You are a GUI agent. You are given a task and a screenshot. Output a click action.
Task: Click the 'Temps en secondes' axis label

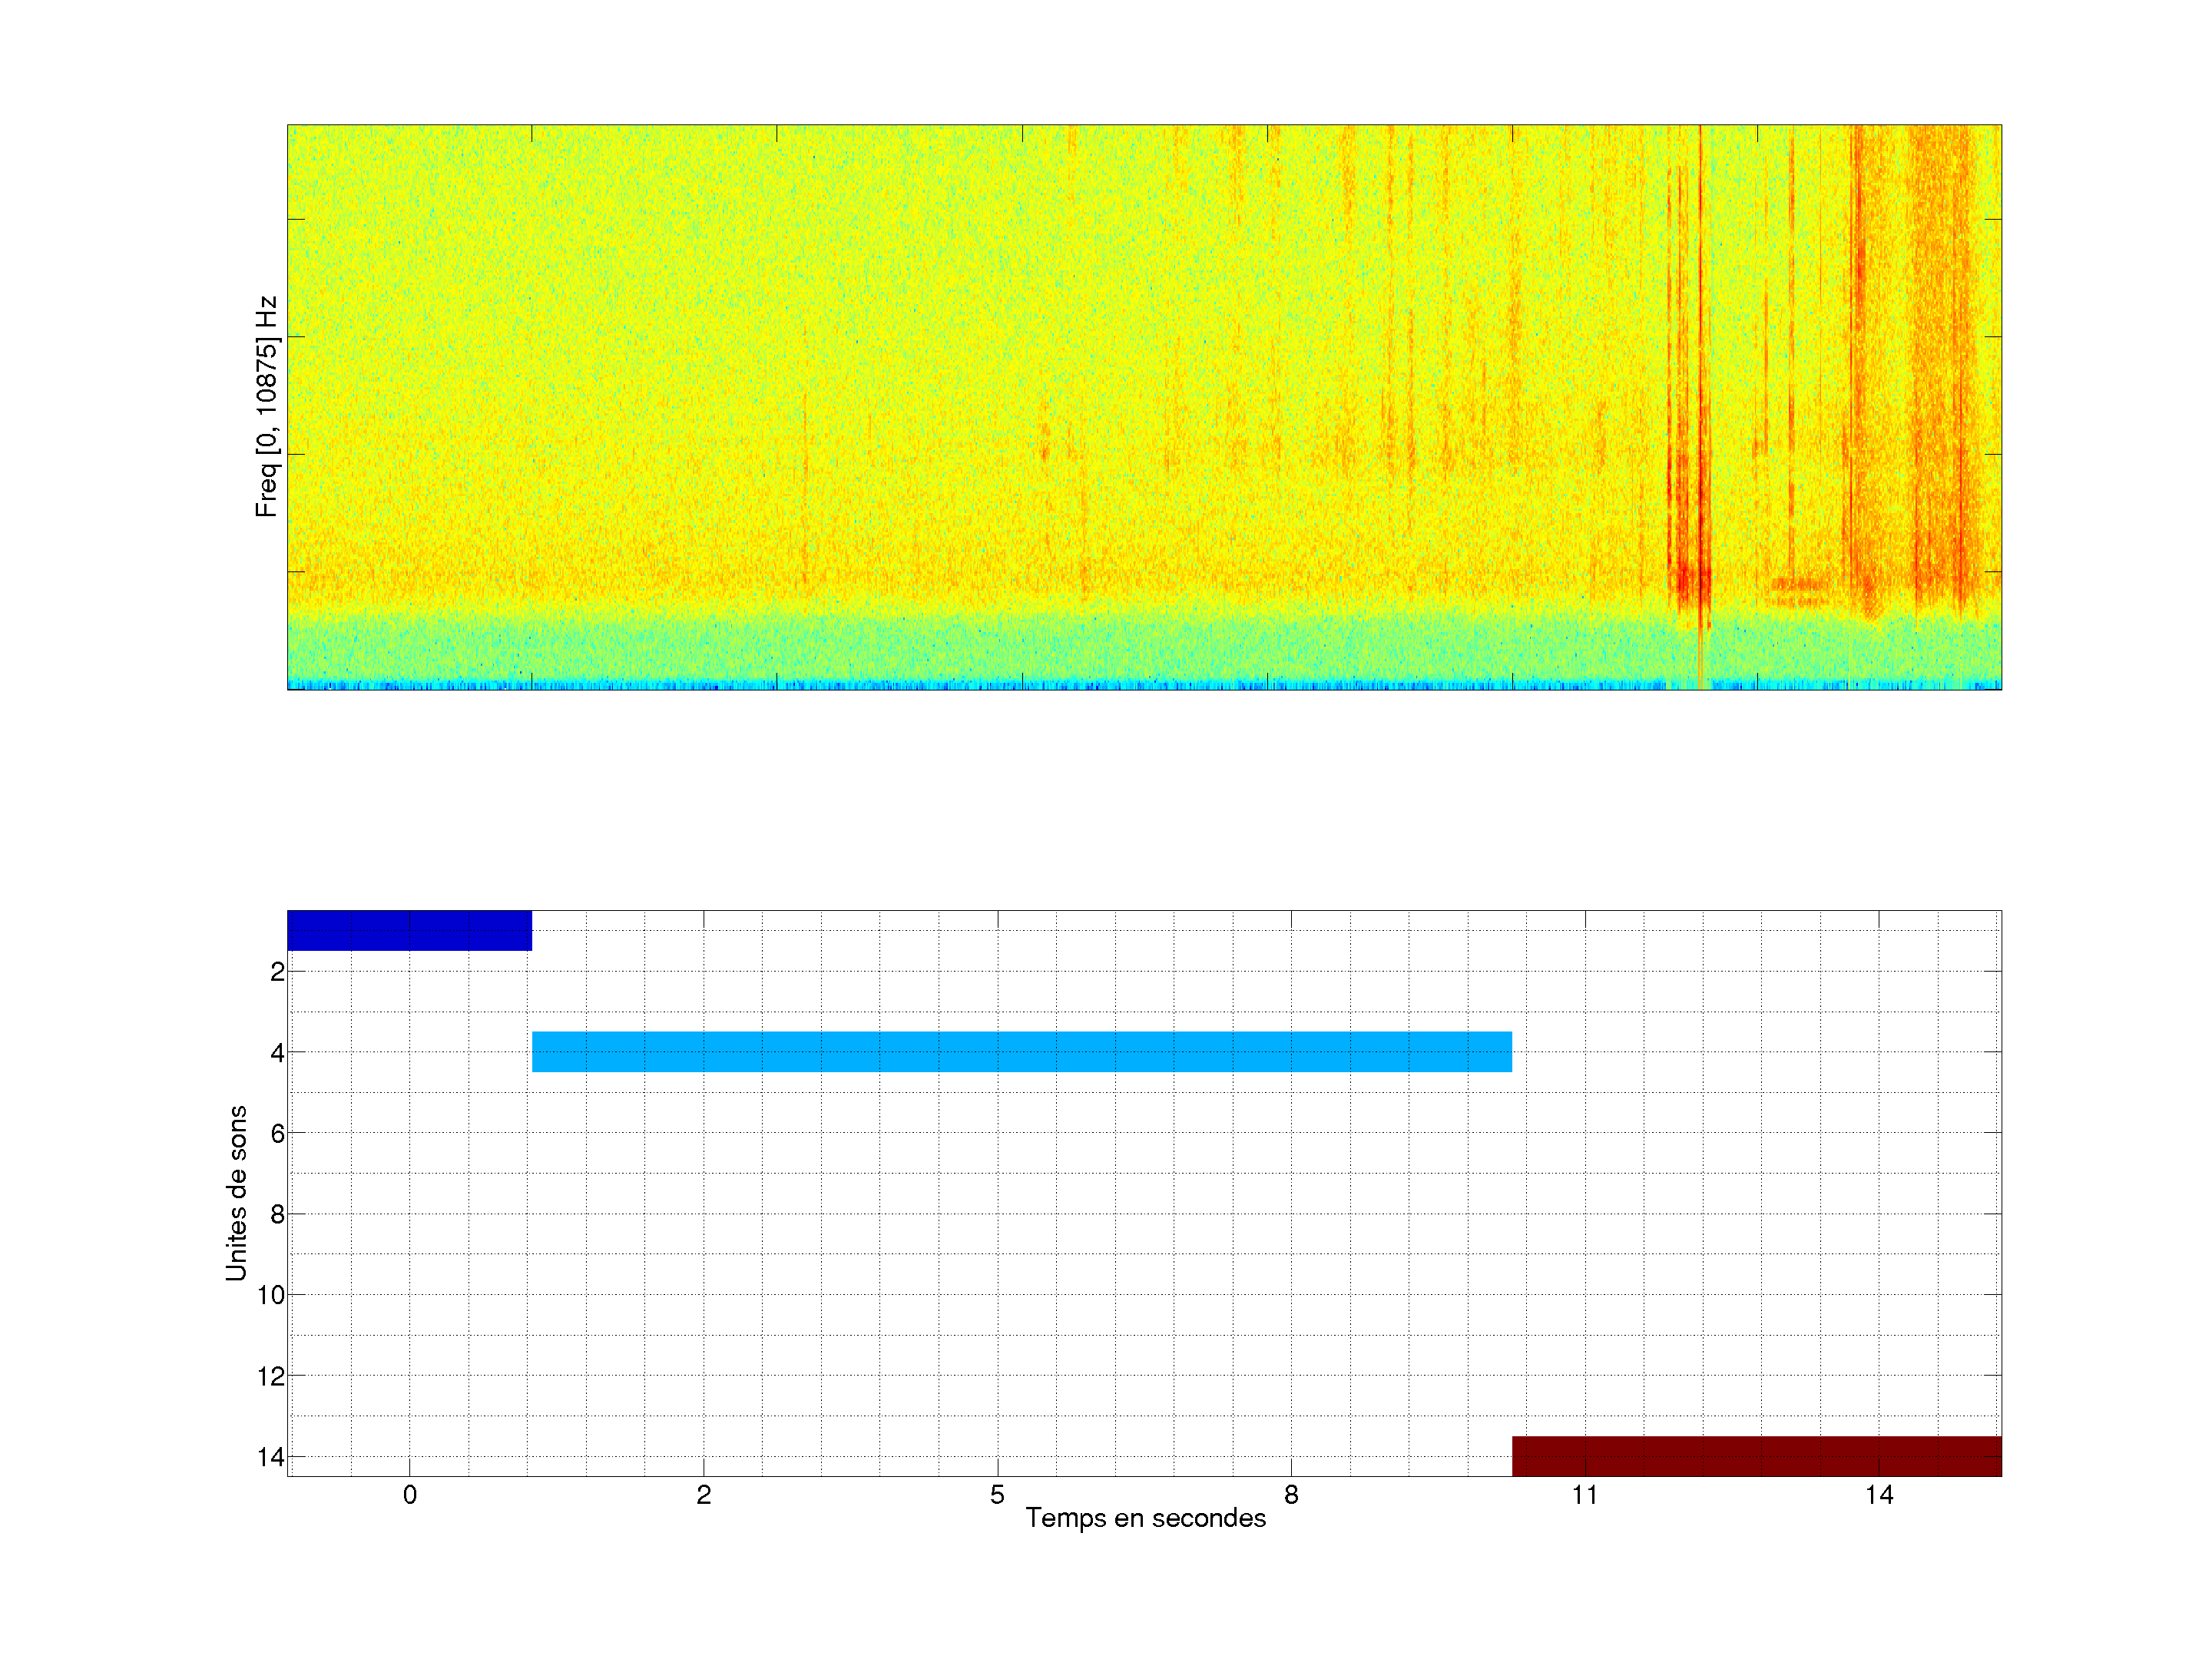tap(1145, 1518)
